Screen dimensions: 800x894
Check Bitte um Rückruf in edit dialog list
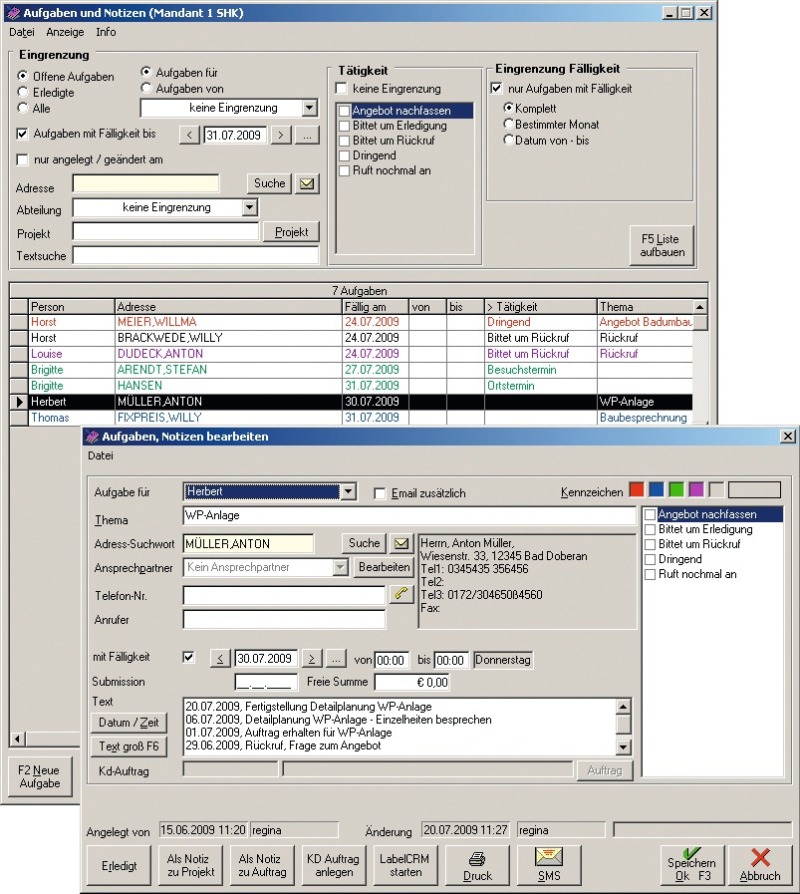[x=650, y=544]
